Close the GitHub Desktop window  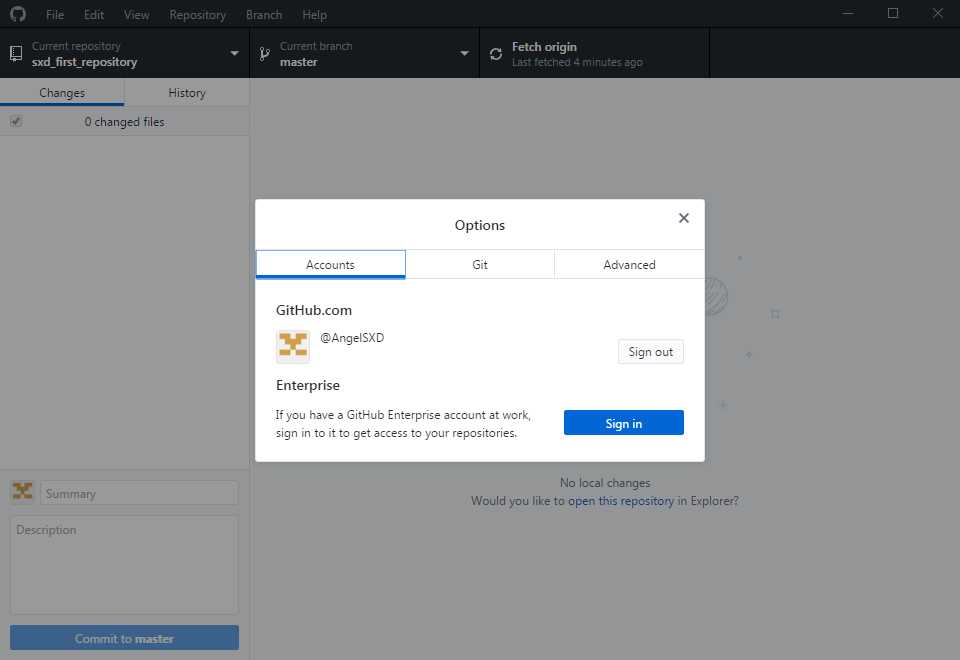click(937, 13)
